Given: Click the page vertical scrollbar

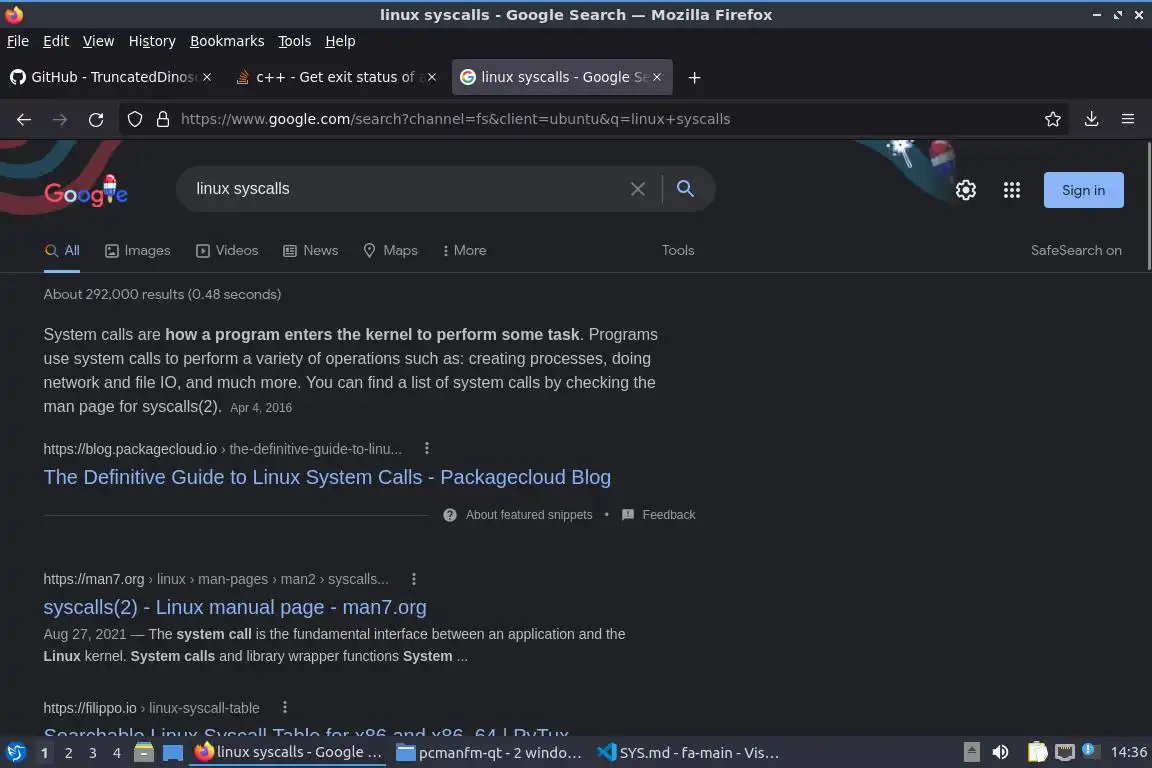Looking at the screenshot, I should pyautogui.click(x=1148, y=206).
